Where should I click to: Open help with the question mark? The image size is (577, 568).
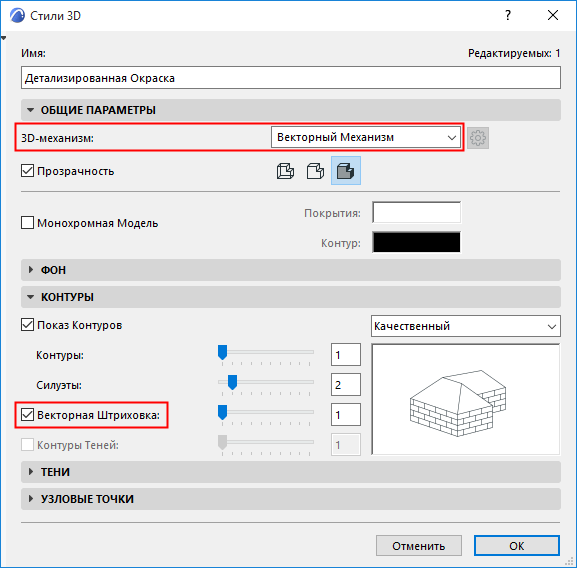[508, 15]
